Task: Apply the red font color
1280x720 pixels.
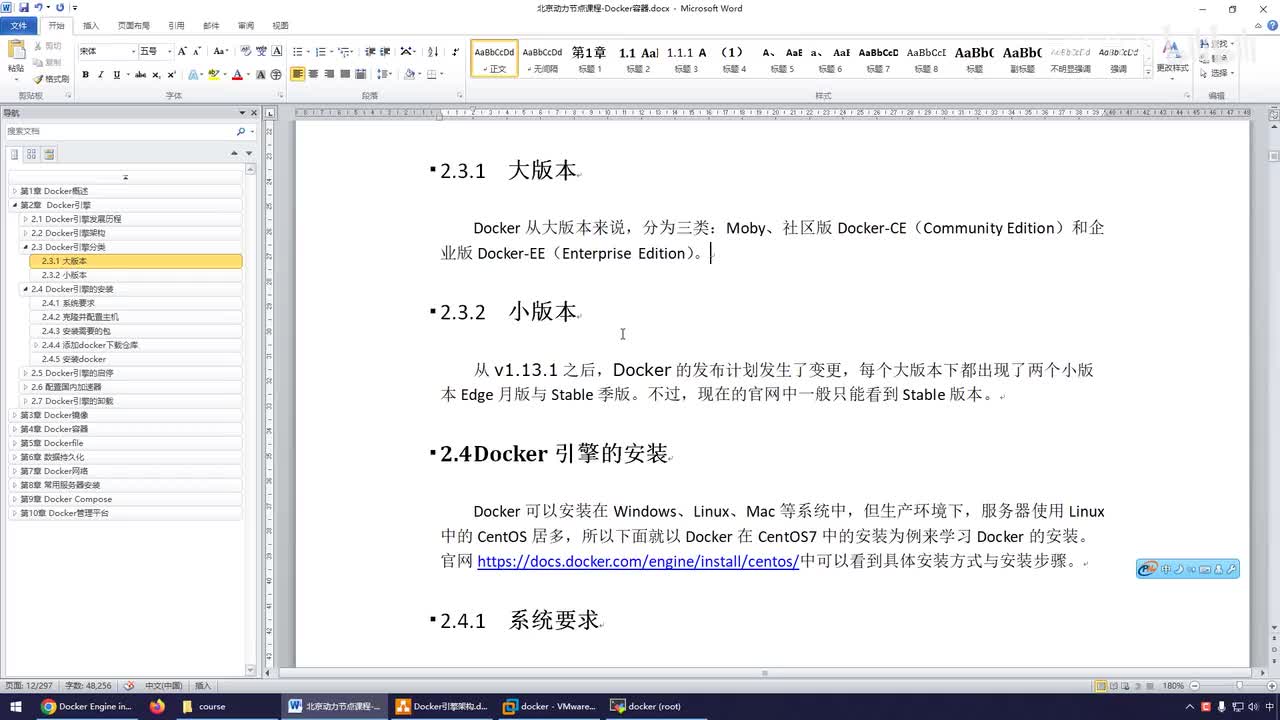Action: tap(237, 74)
